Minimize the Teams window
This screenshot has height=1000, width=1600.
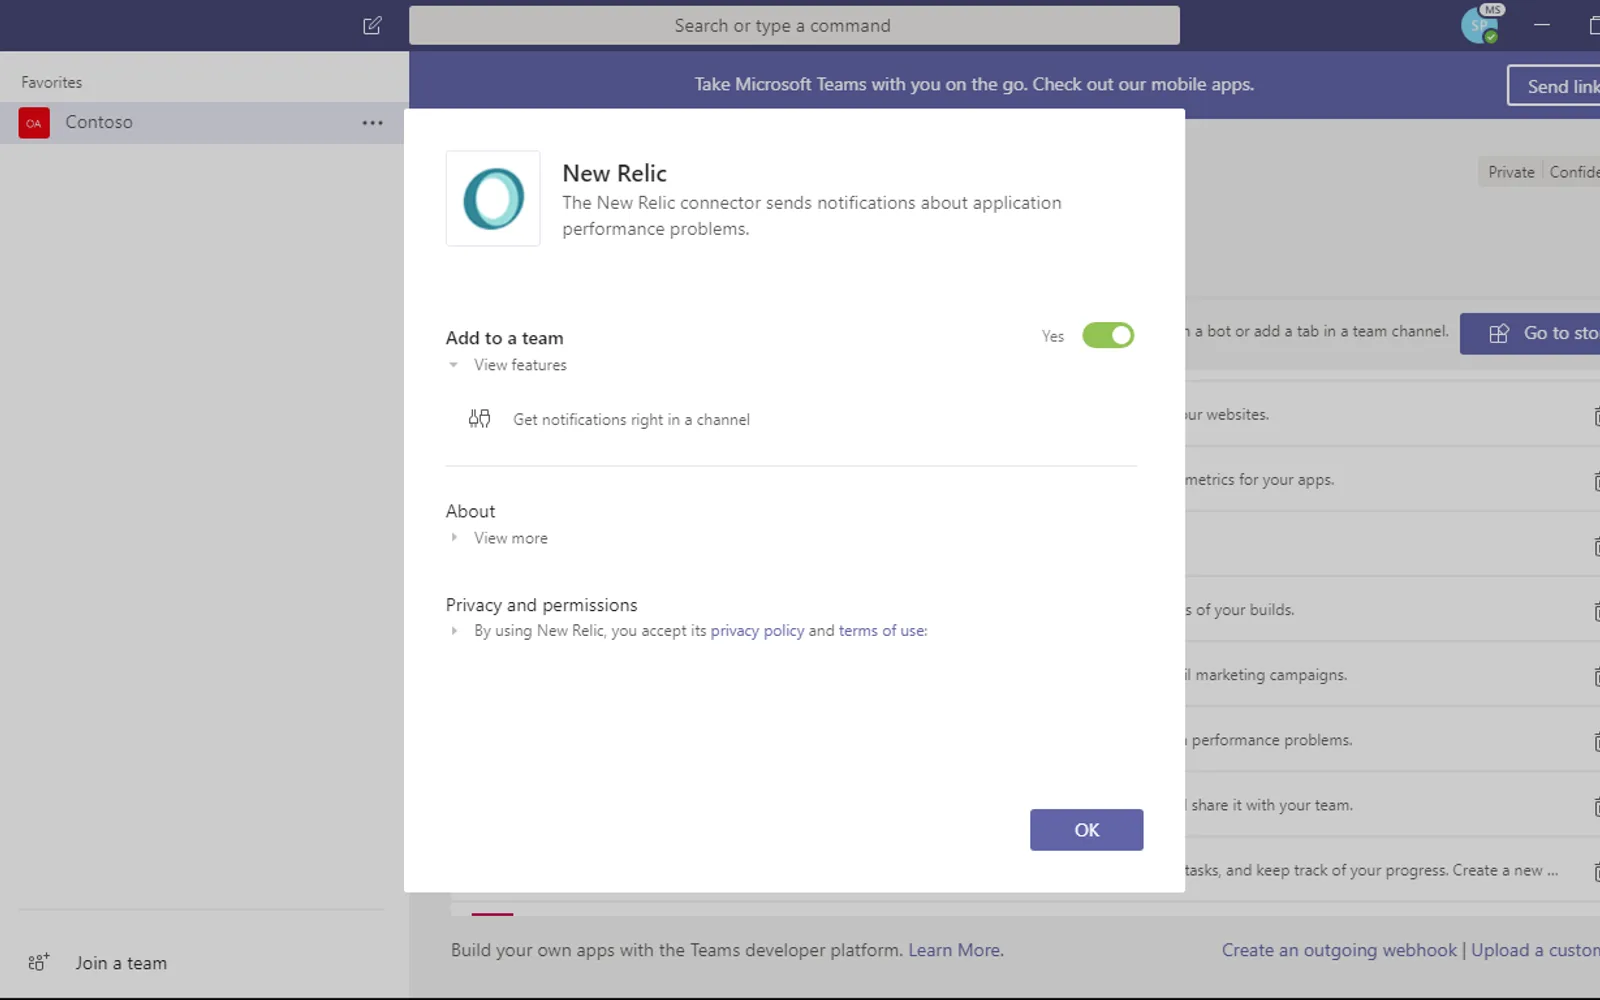click(1542, 25)
